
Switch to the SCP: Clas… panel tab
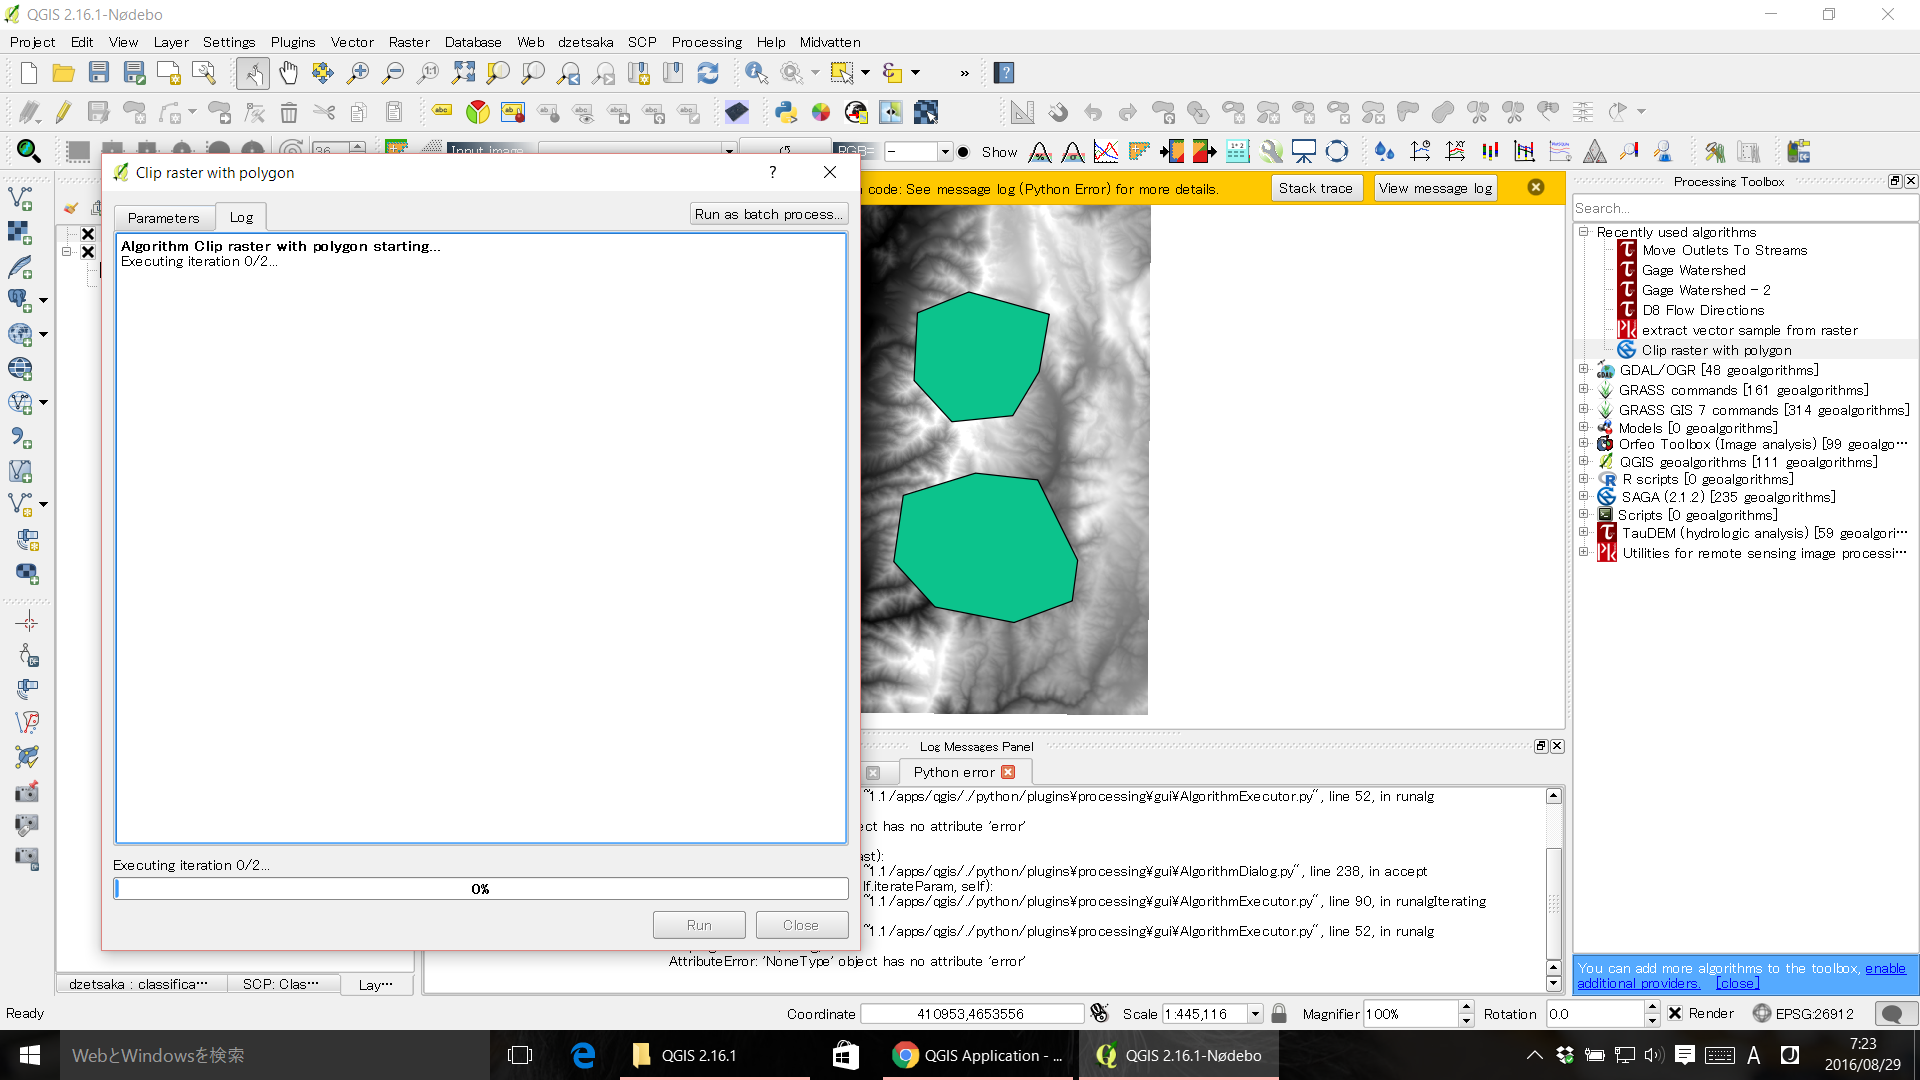point(281,984)
